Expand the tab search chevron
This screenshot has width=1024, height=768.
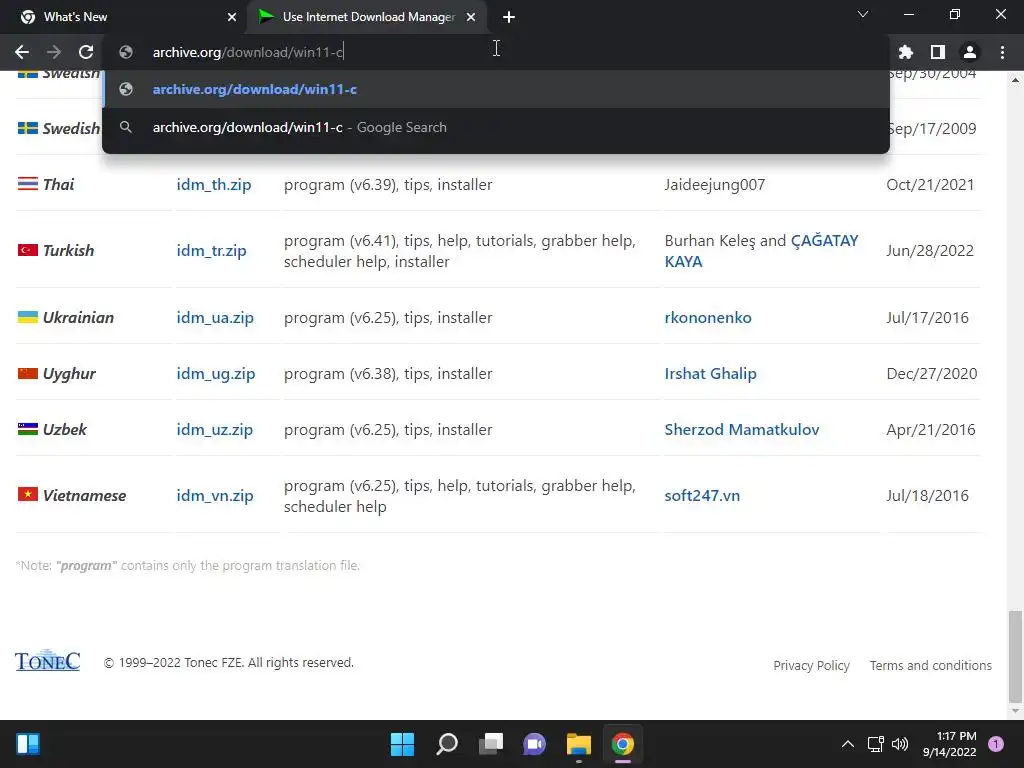[x=863, y=14]
